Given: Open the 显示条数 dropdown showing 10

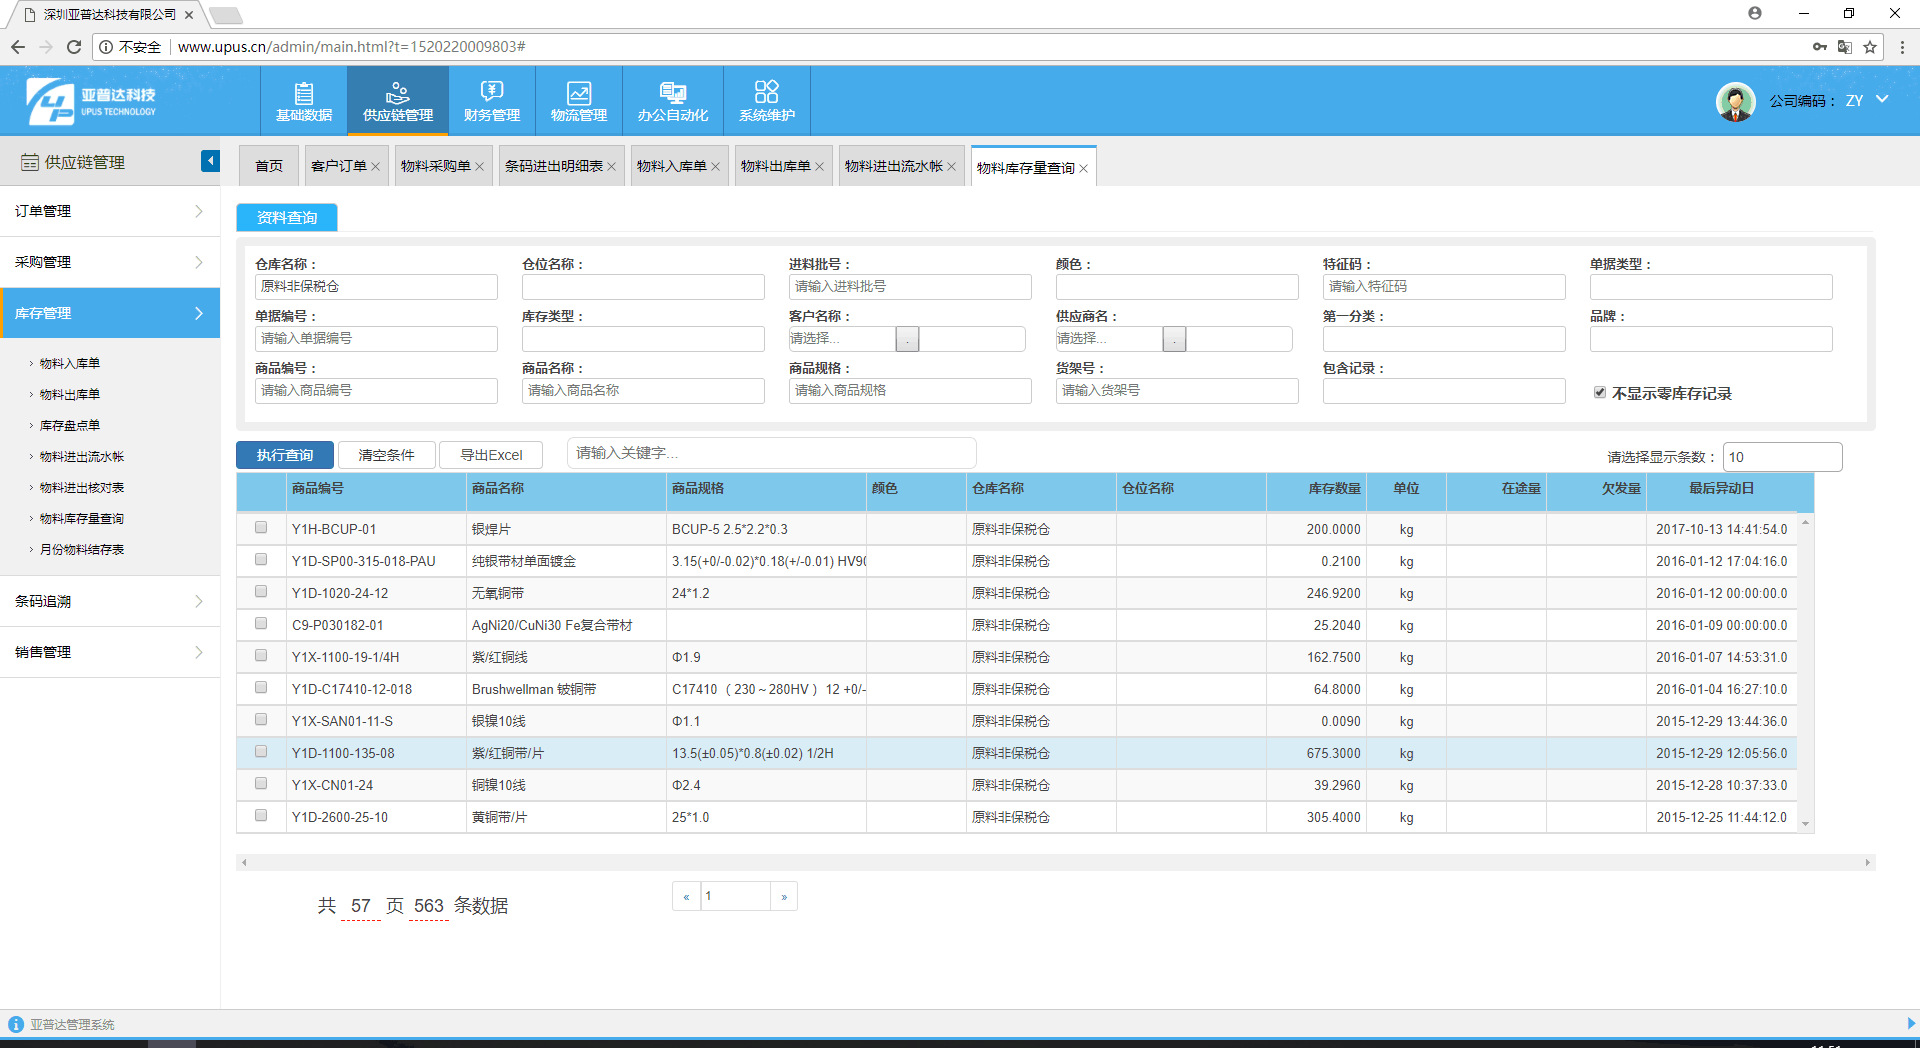Looking at the screenshot, I should click(1782, 457).
